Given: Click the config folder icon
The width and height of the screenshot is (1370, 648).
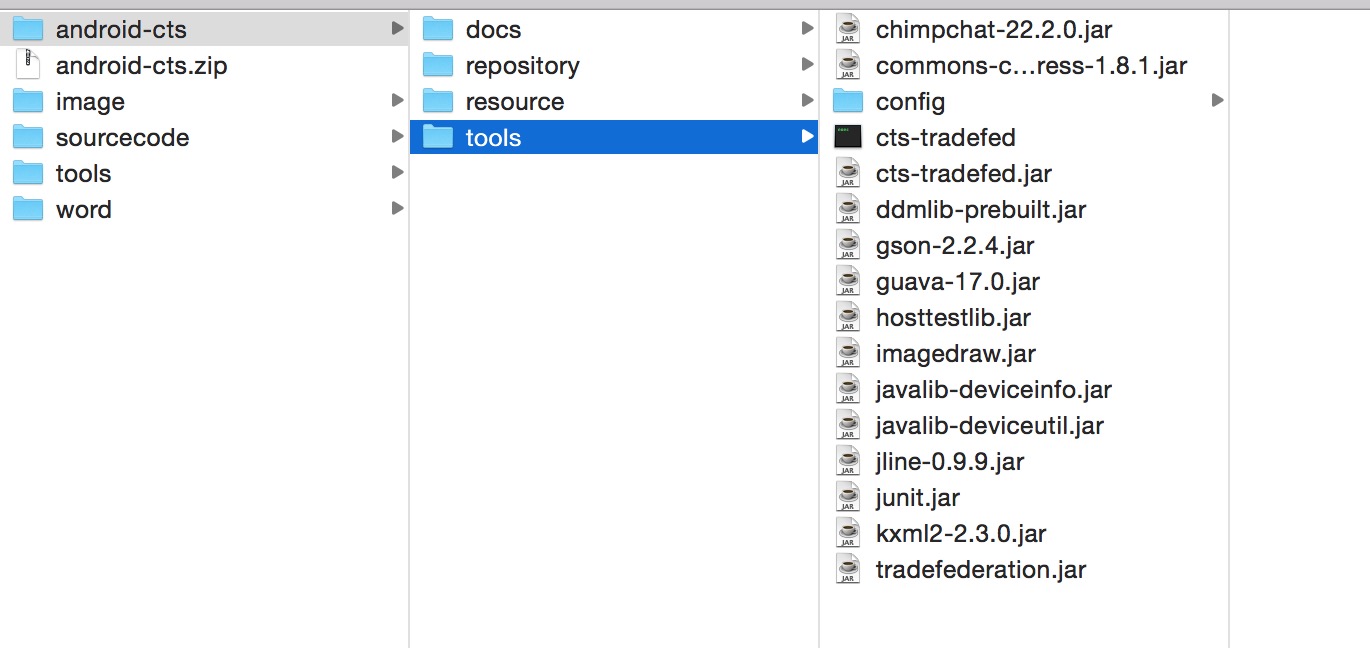Looking at the screenshot, I should (x=848, y=101).
